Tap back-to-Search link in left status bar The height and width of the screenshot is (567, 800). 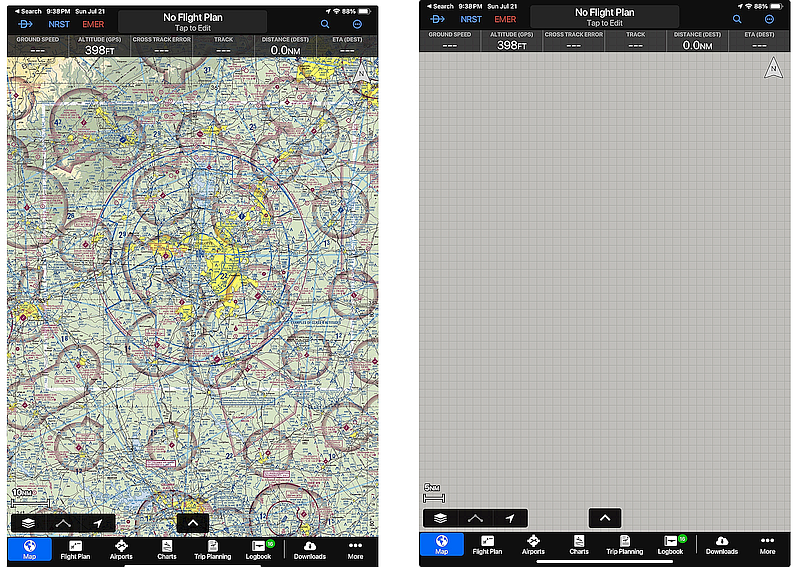(x=28, y=11)
